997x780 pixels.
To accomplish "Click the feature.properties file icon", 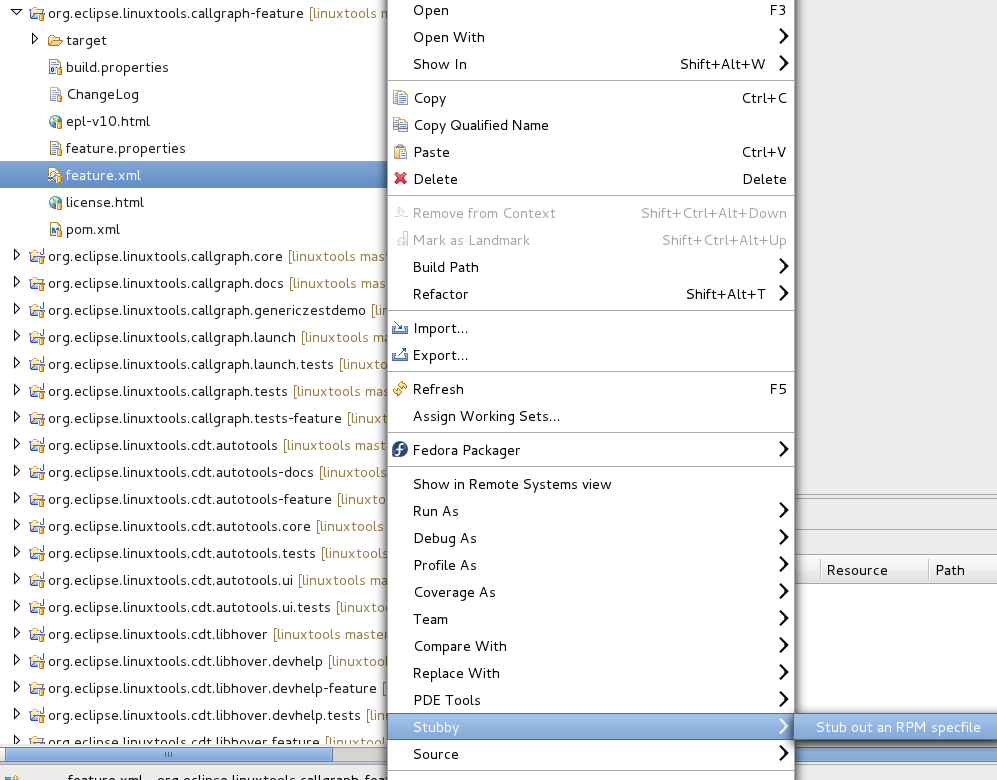I will click(x=55, y=148).
